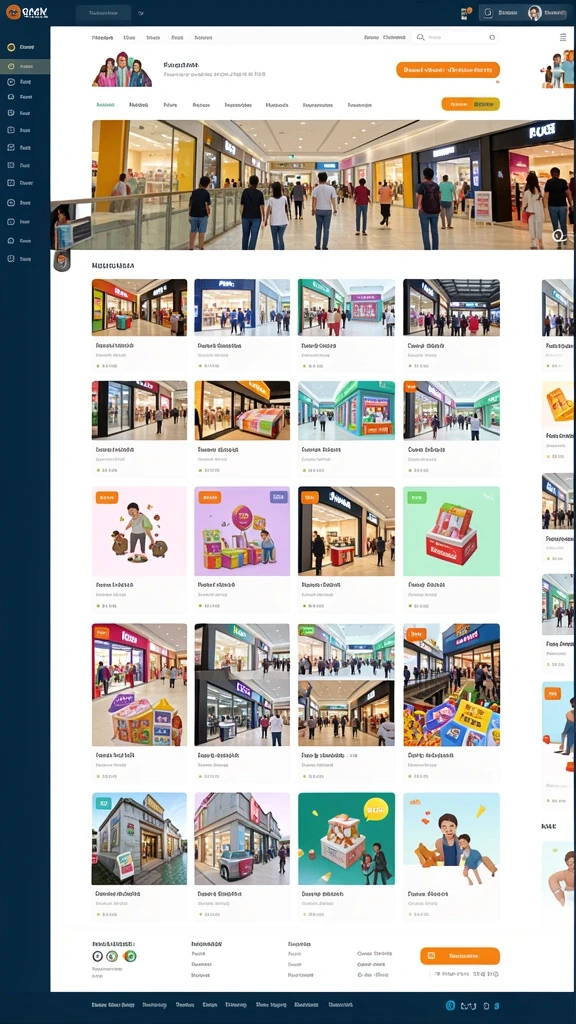This screenshot has width=576, height=1024.
Task: Click the green tag on the mint gift box card
Action: 417,498
